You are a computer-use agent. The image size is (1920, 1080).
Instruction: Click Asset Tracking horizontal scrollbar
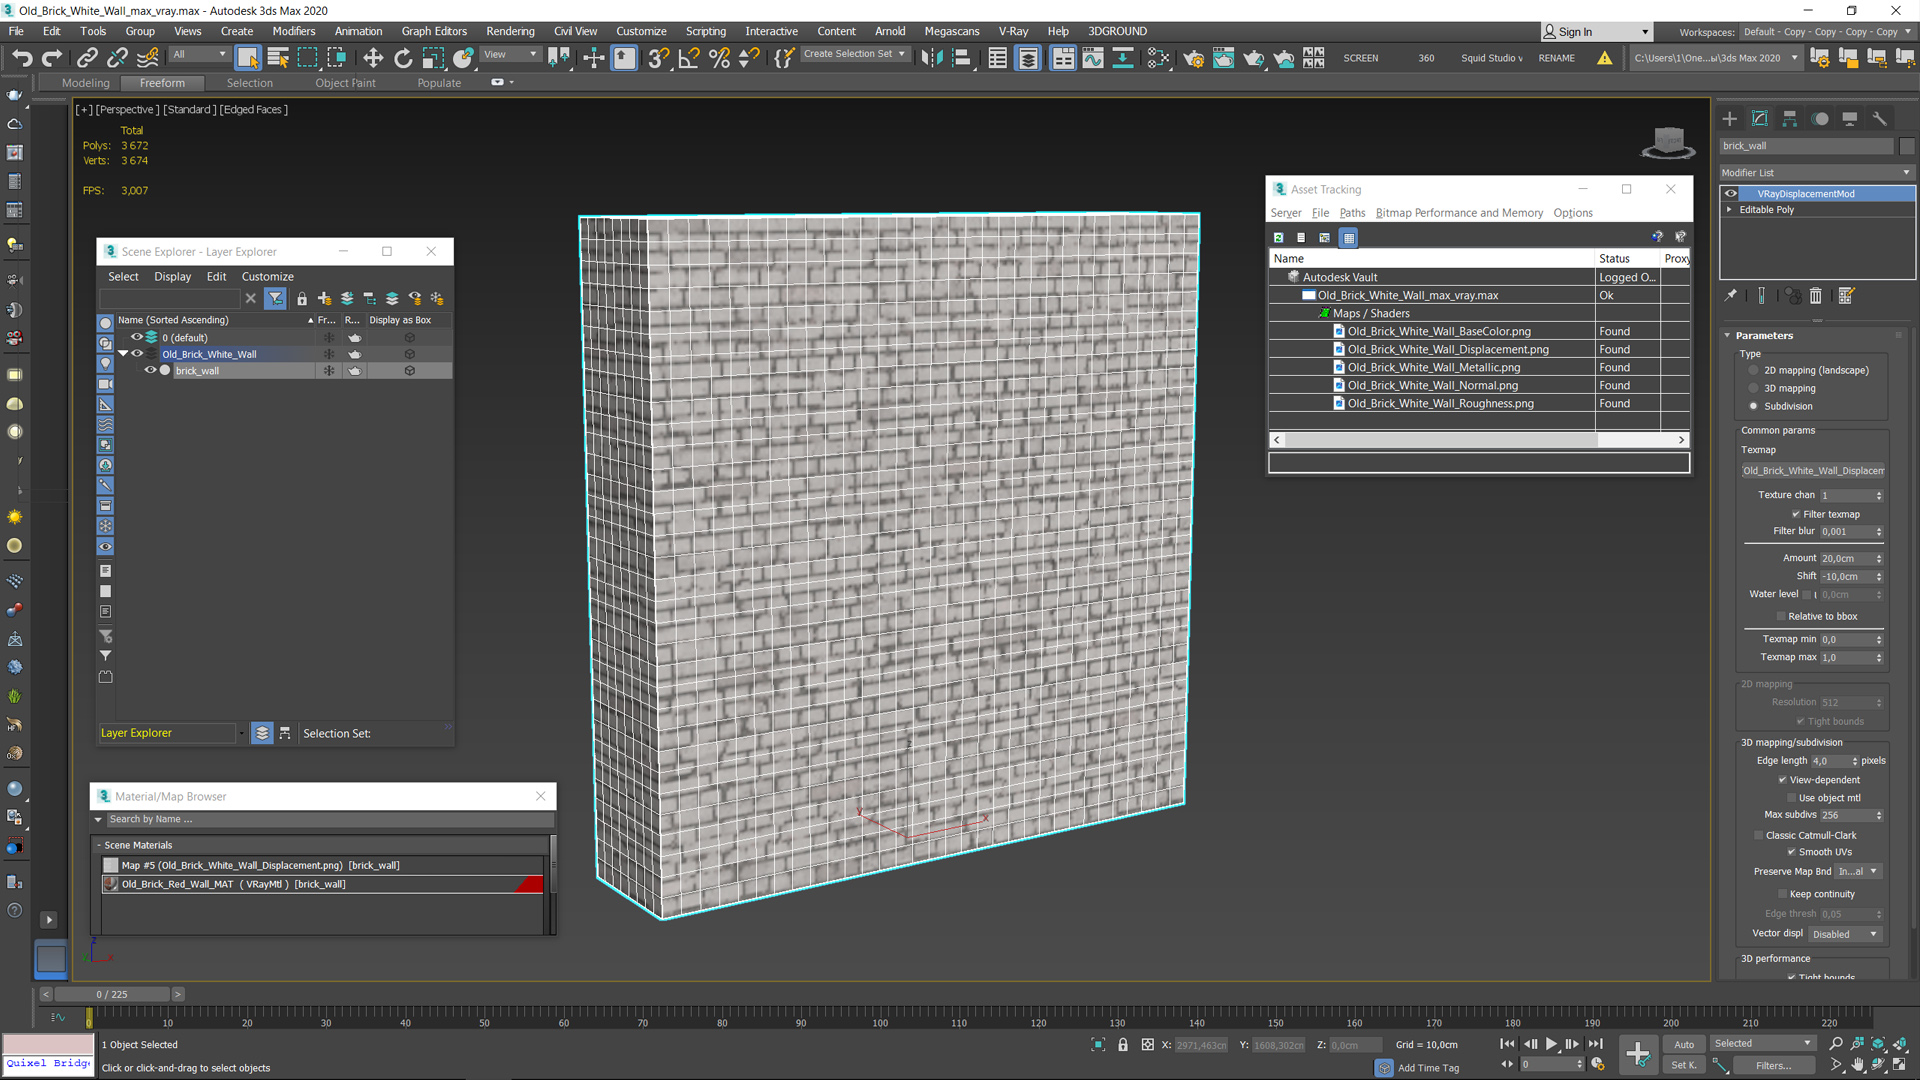pos(1479,440)
